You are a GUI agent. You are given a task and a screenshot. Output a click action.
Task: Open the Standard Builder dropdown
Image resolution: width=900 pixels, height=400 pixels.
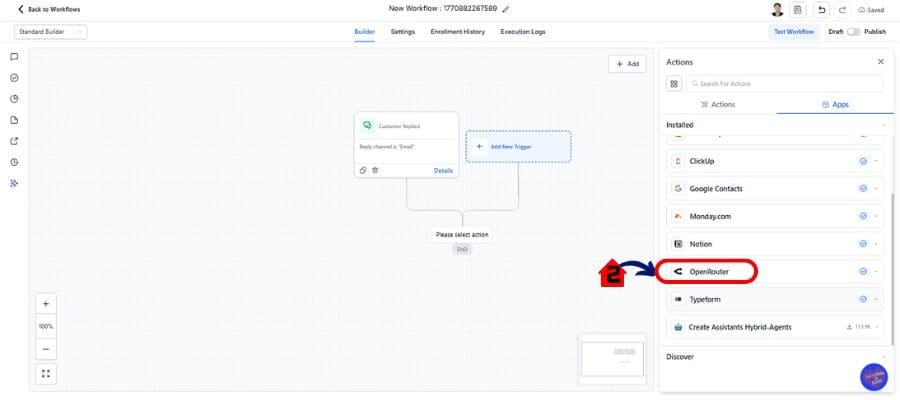coord(51,32)
